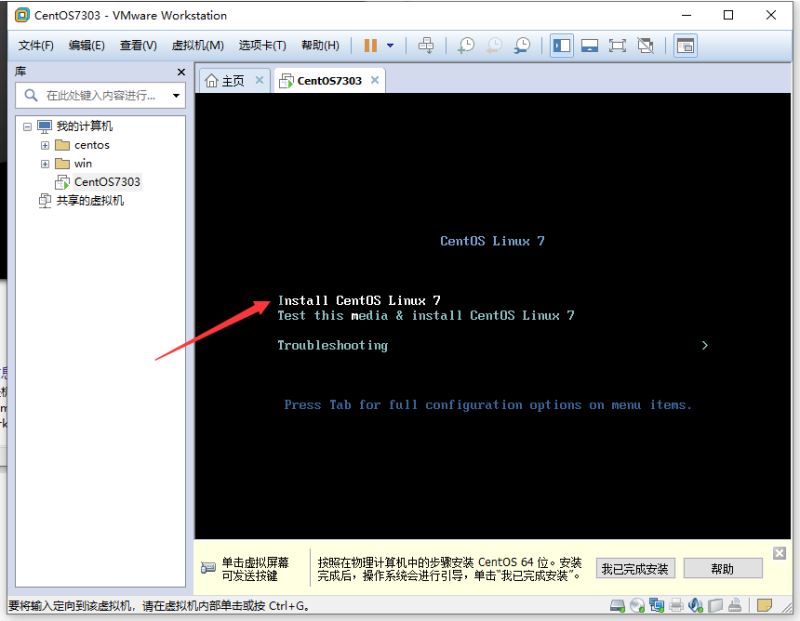Click the send Ctrl+Alt+Del toolbar icon

click(426, 45)
